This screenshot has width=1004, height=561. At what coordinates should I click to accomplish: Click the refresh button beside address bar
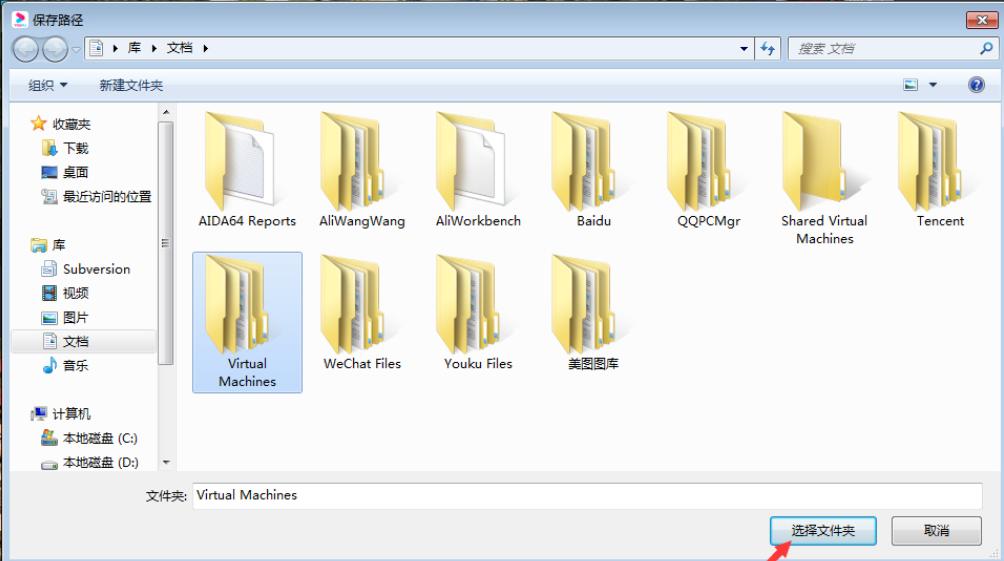click(x=768, y=48)
